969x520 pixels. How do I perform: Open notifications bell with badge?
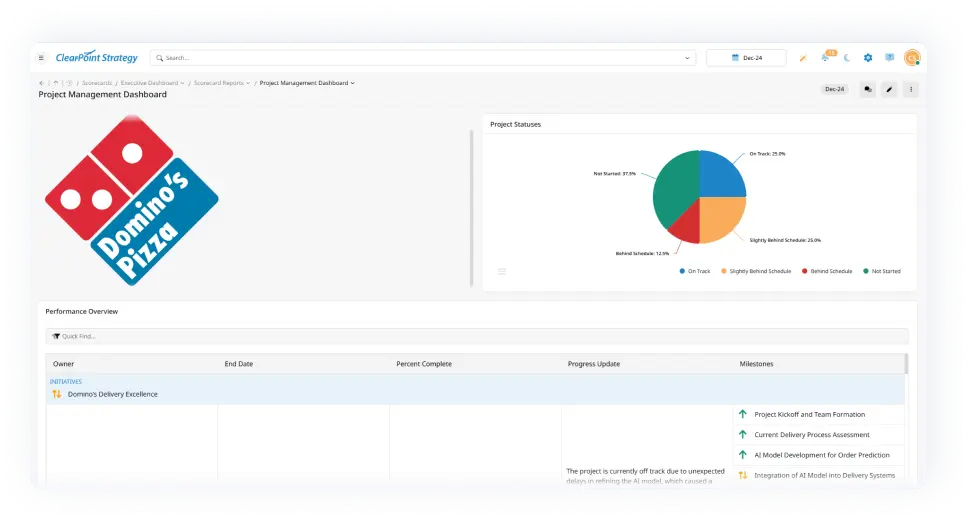[x=826, y=57]
